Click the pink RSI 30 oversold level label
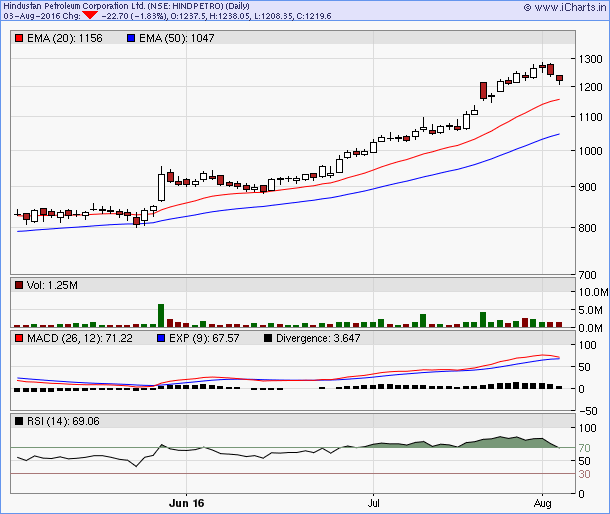Viewport: 610px width, 514px height. 584,474
